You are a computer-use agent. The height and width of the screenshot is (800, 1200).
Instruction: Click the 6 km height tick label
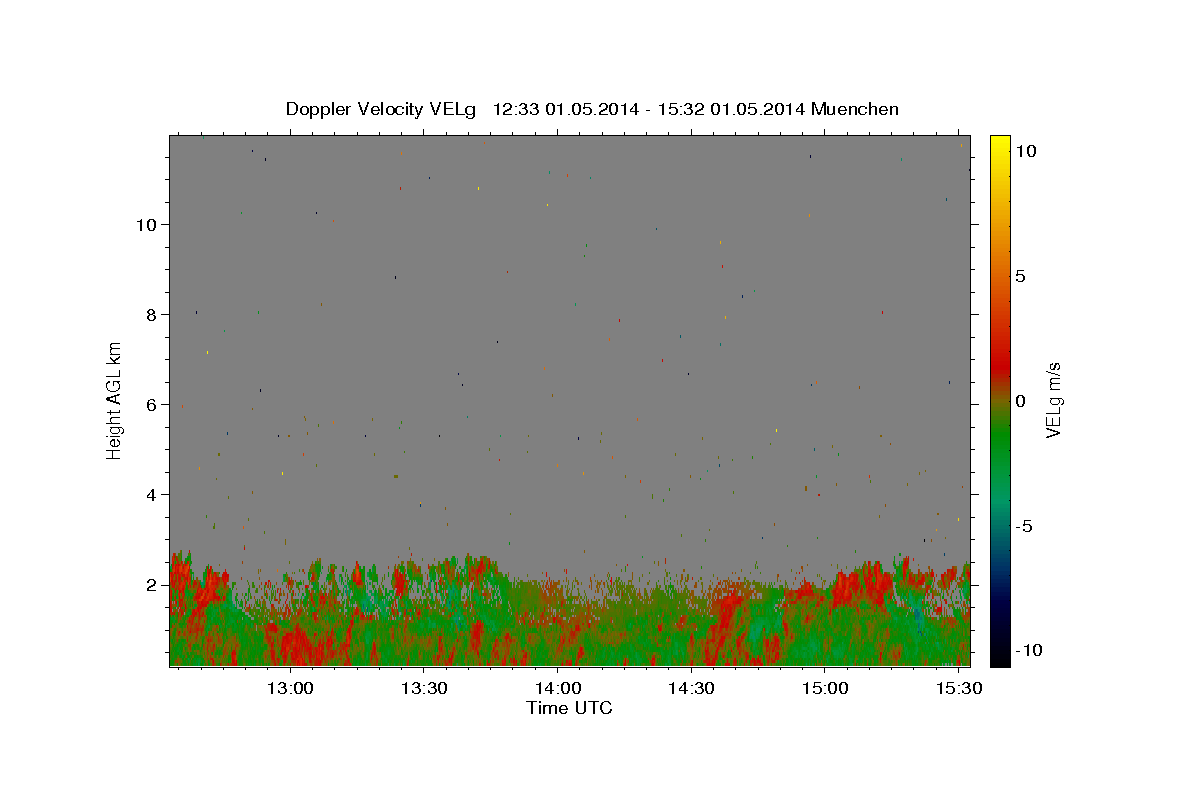click(152, 404)
